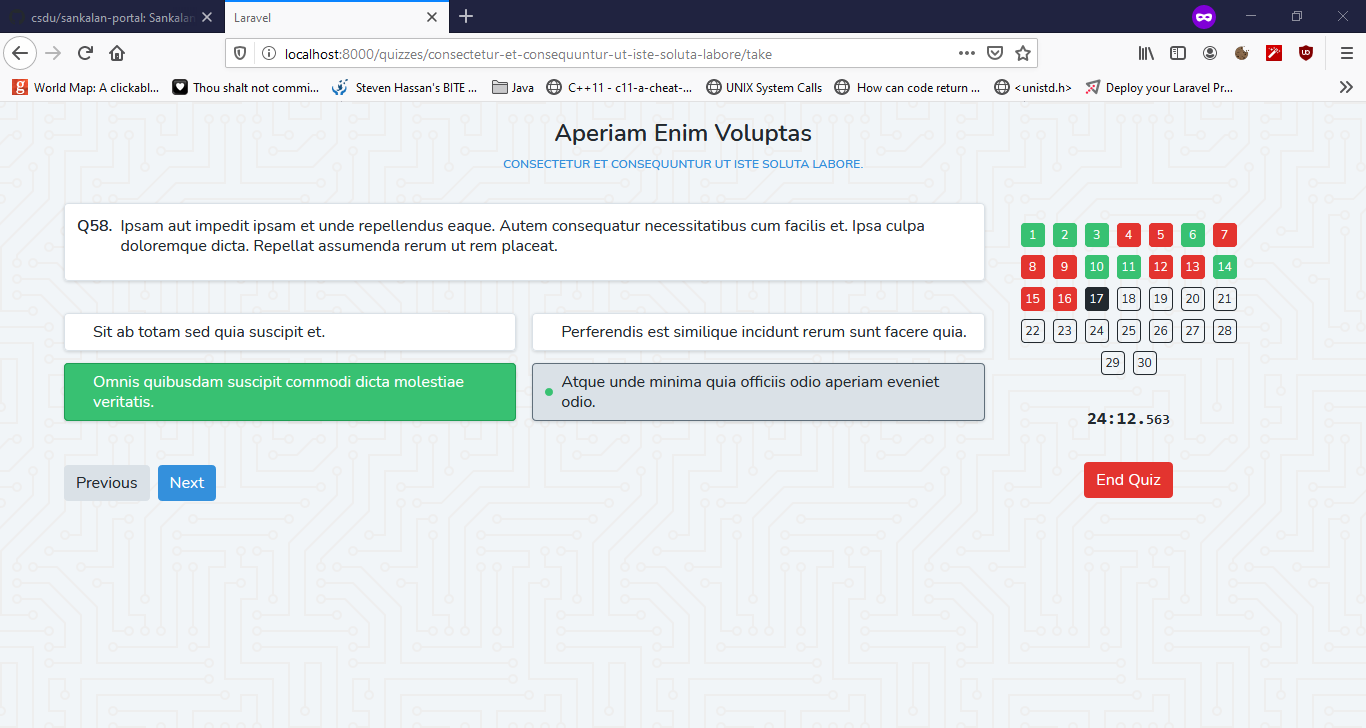Open the Library toolbar icon
Screen dimensions: 1366x728
[x=1146, y=53]
